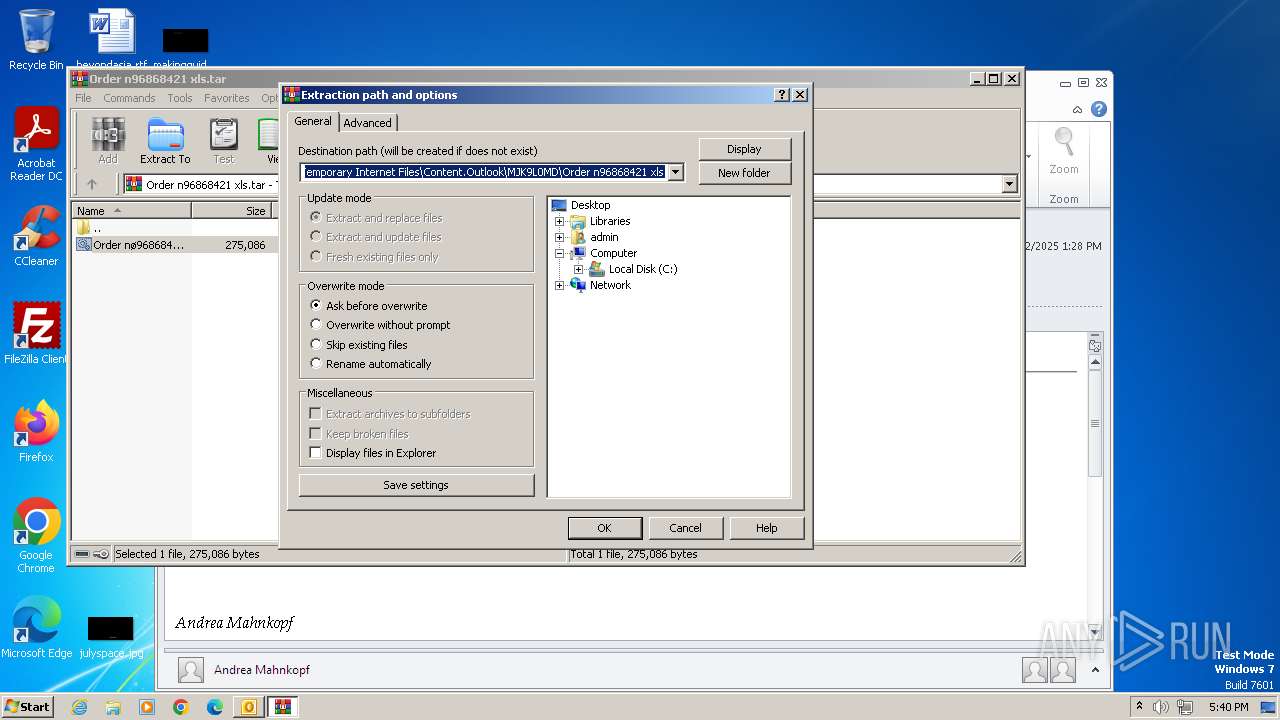Click the Start button

[28, 707]
